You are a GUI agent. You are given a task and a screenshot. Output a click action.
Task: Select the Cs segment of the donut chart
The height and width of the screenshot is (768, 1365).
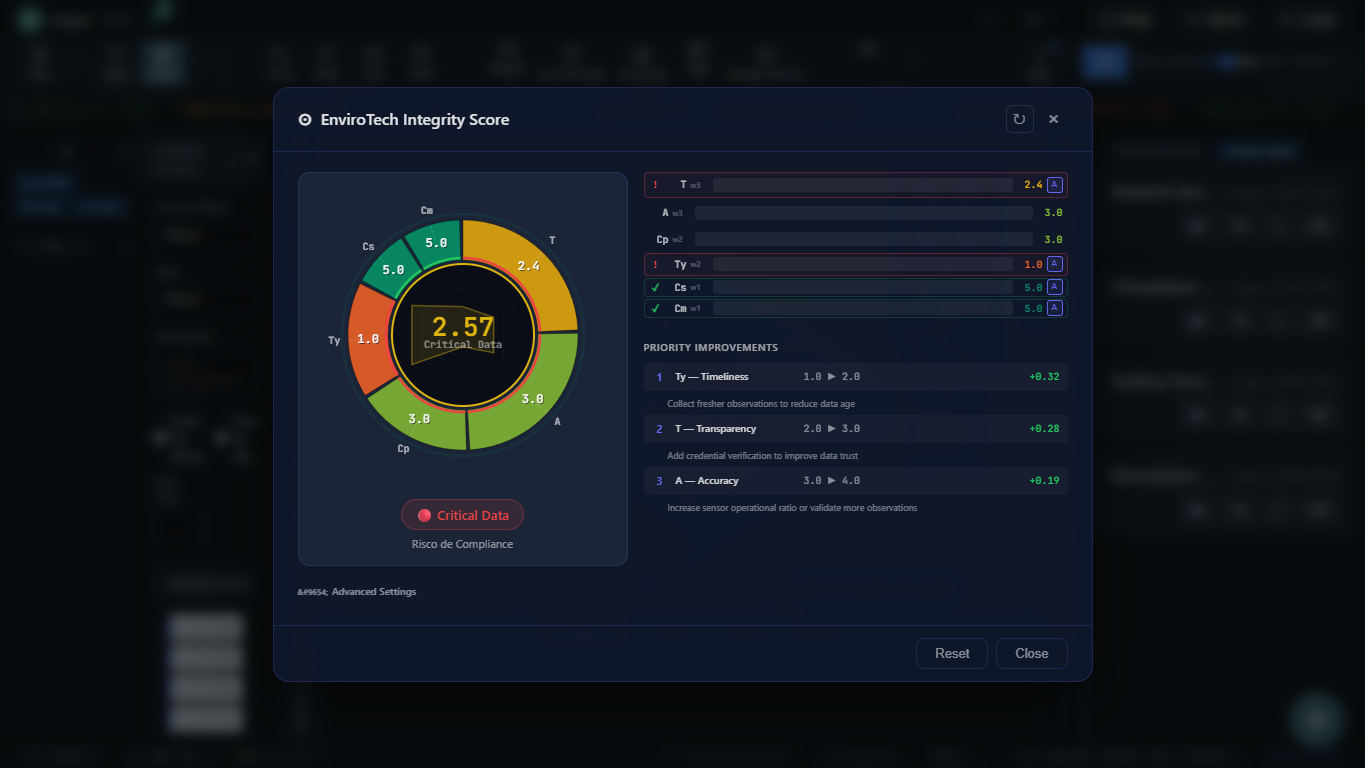click(393, 269)
